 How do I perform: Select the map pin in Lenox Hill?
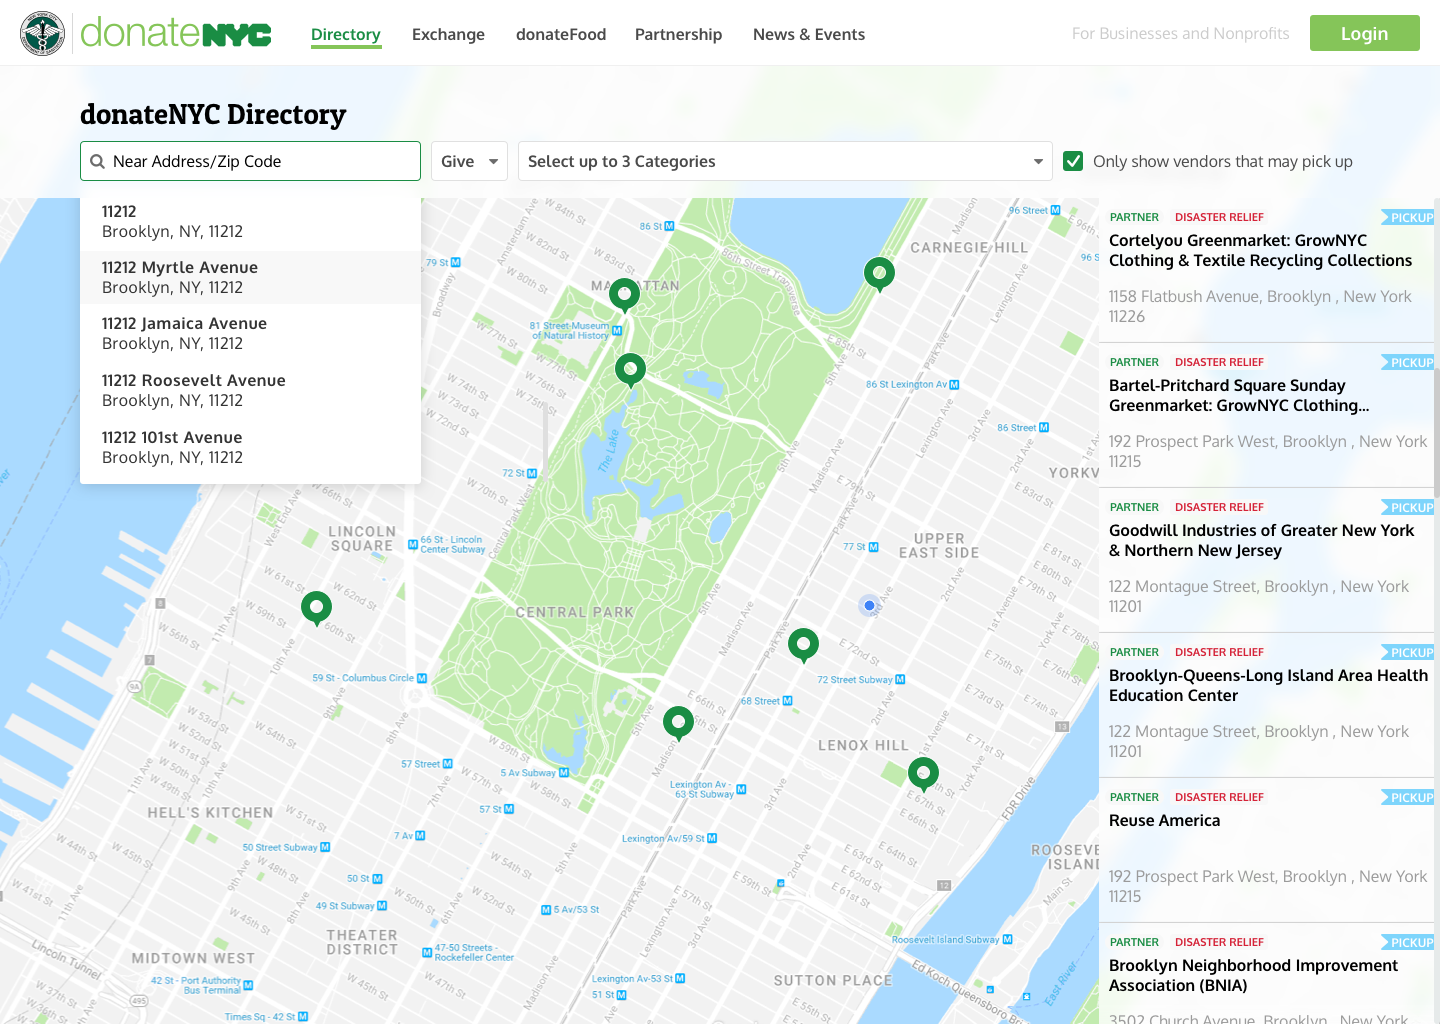click(x=923, y=774)
